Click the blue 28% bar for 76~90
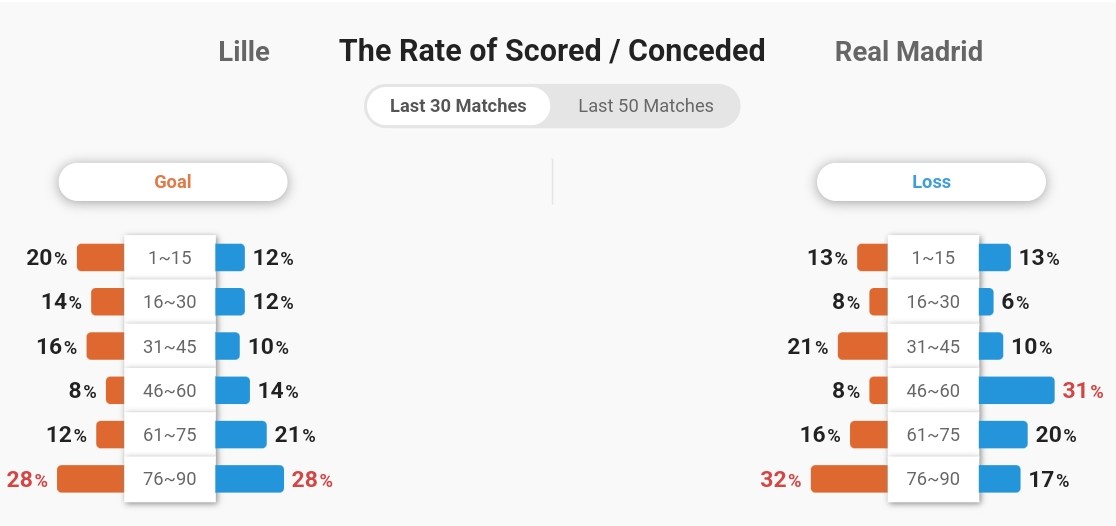Viewport: 1116px width, 526px height. point(249,479)
